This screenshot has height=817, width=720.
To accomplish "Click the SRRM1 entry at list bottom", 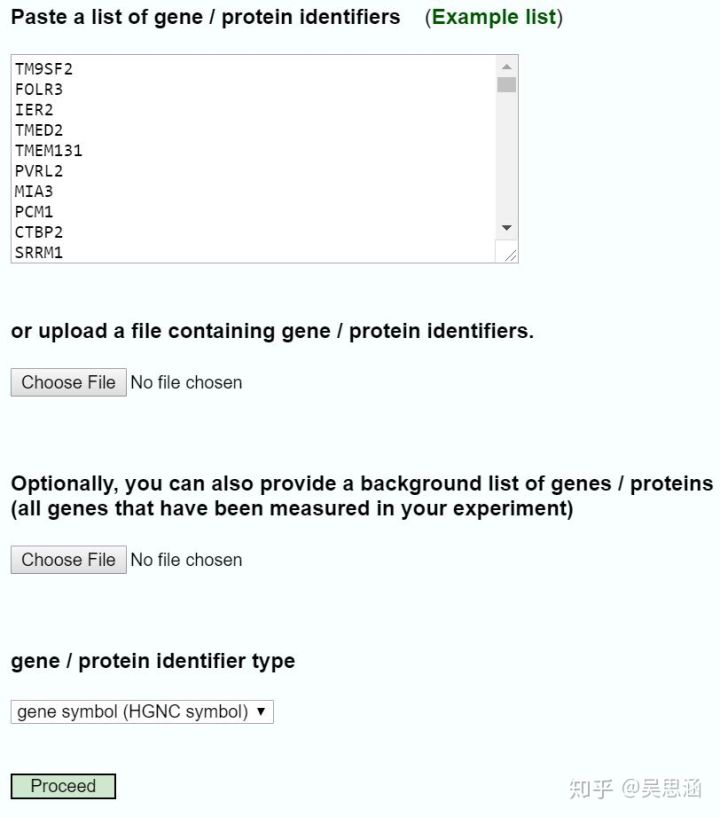I will coord(39,252).
